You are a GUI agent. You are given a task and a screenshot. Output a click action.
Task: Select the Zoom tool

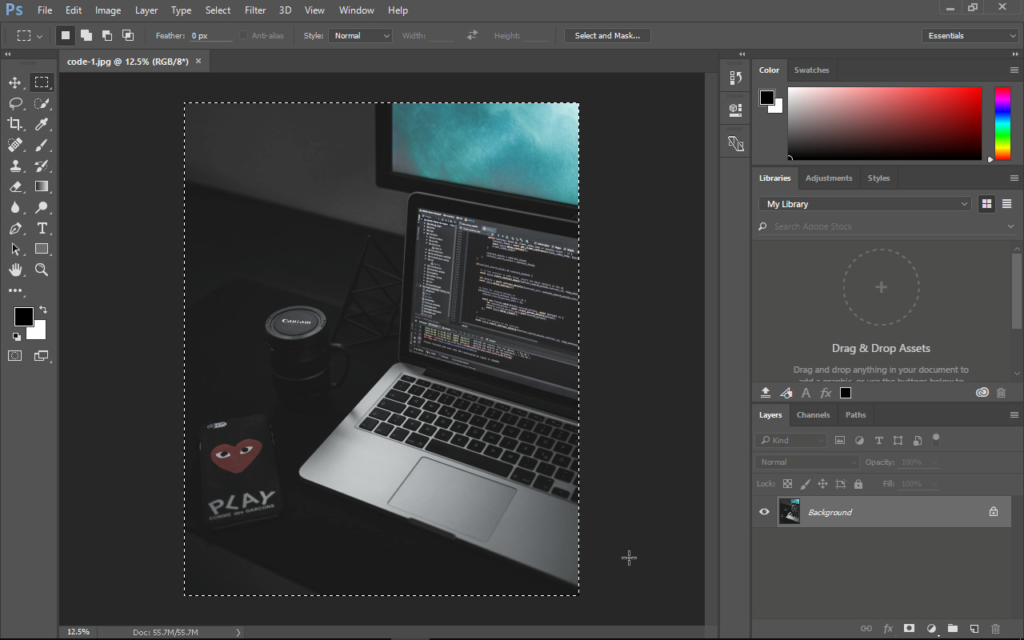click(41, 269)
